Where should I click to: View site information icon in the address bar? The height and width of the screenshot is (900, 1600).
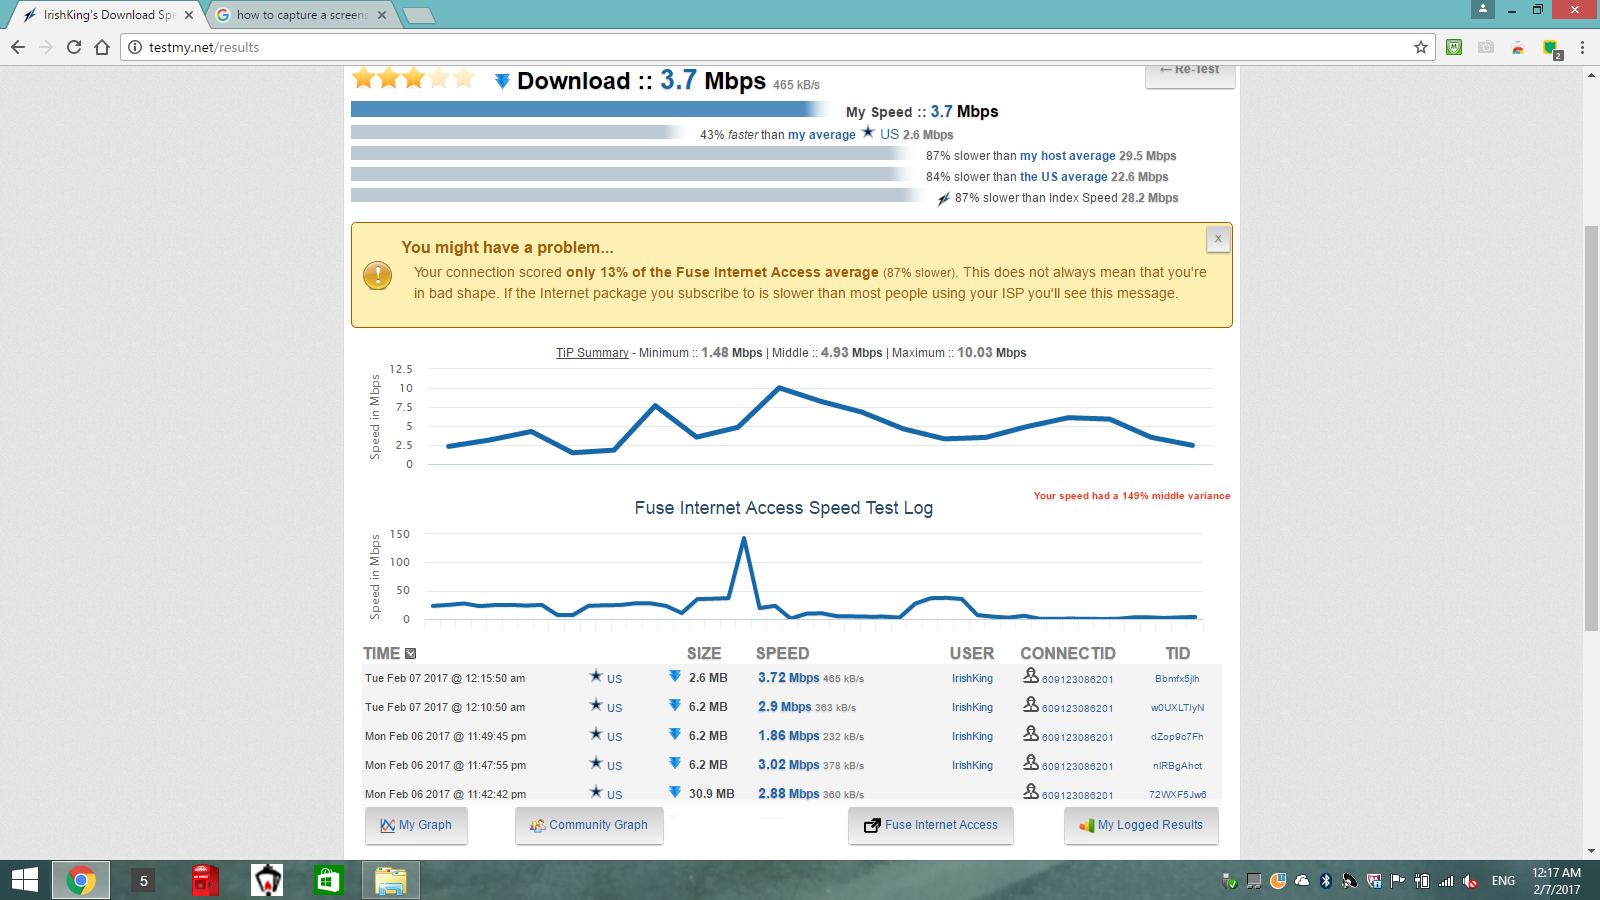[135, 47]
